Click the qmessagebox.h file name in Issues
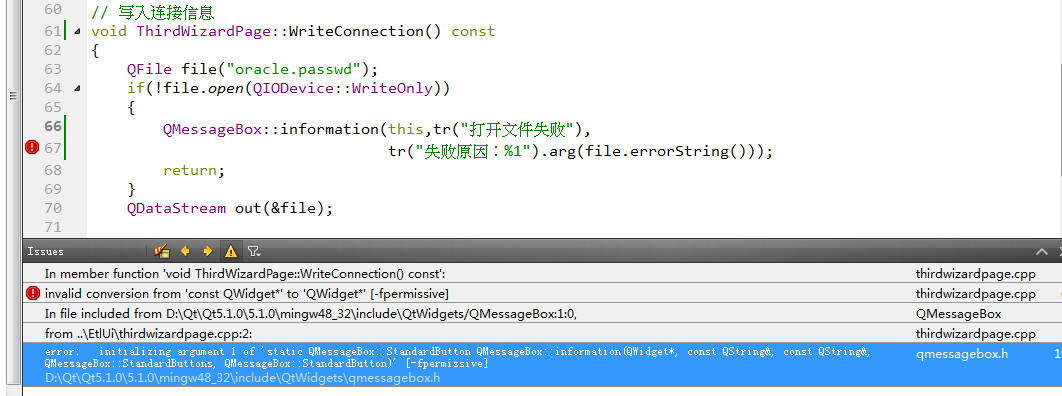1062x396 pixels. coord(962,353)
